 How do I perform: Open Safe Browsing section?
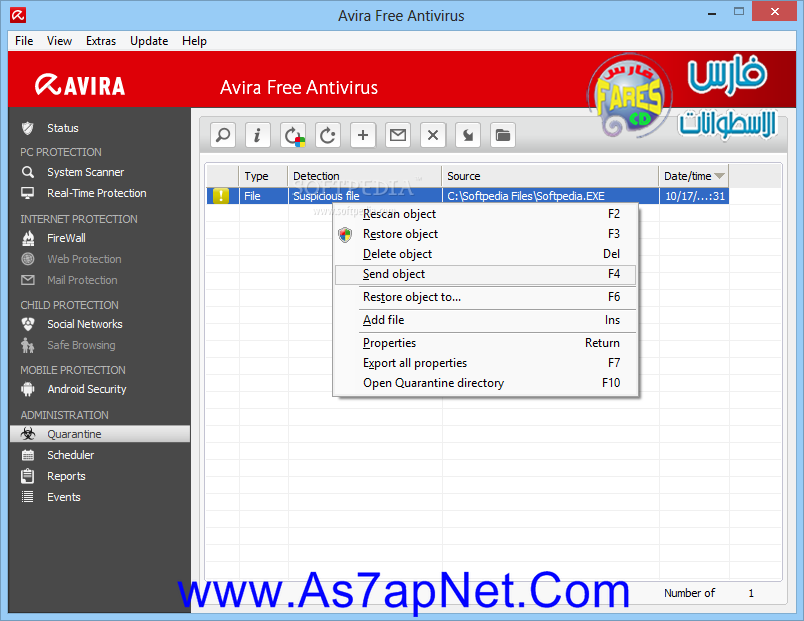81,345
